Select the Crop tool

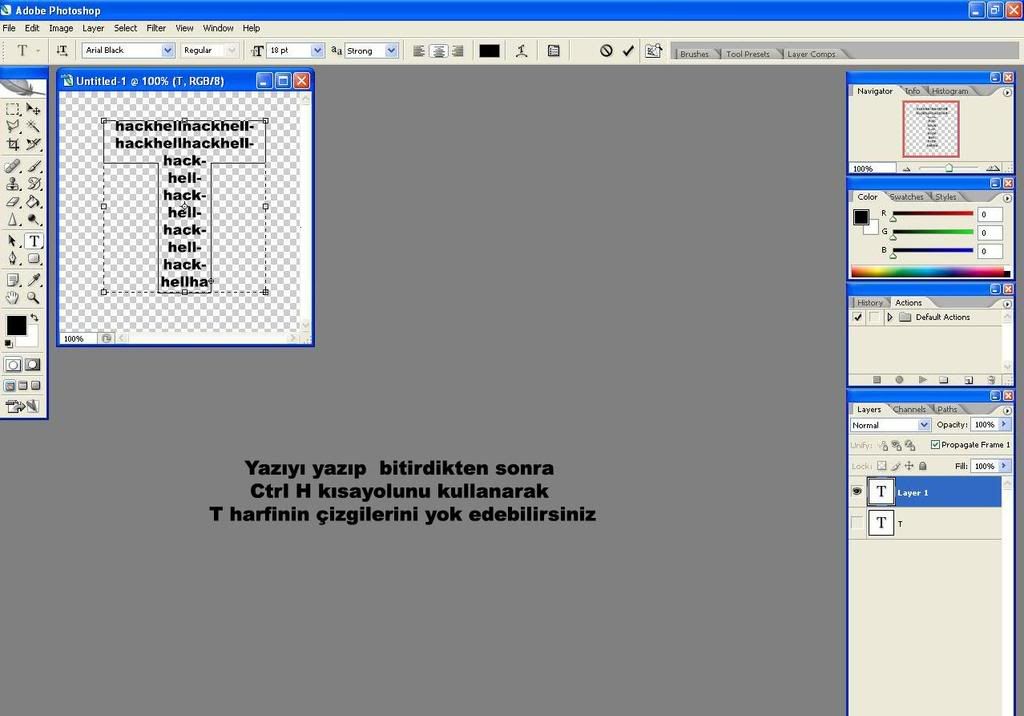click(13, 144)
